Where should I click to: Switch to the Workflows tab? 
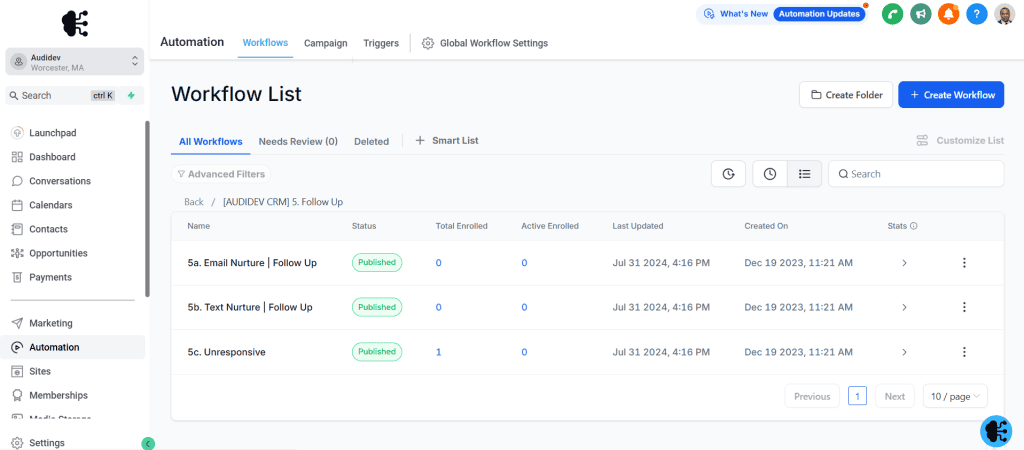click(x=265, y=43)
